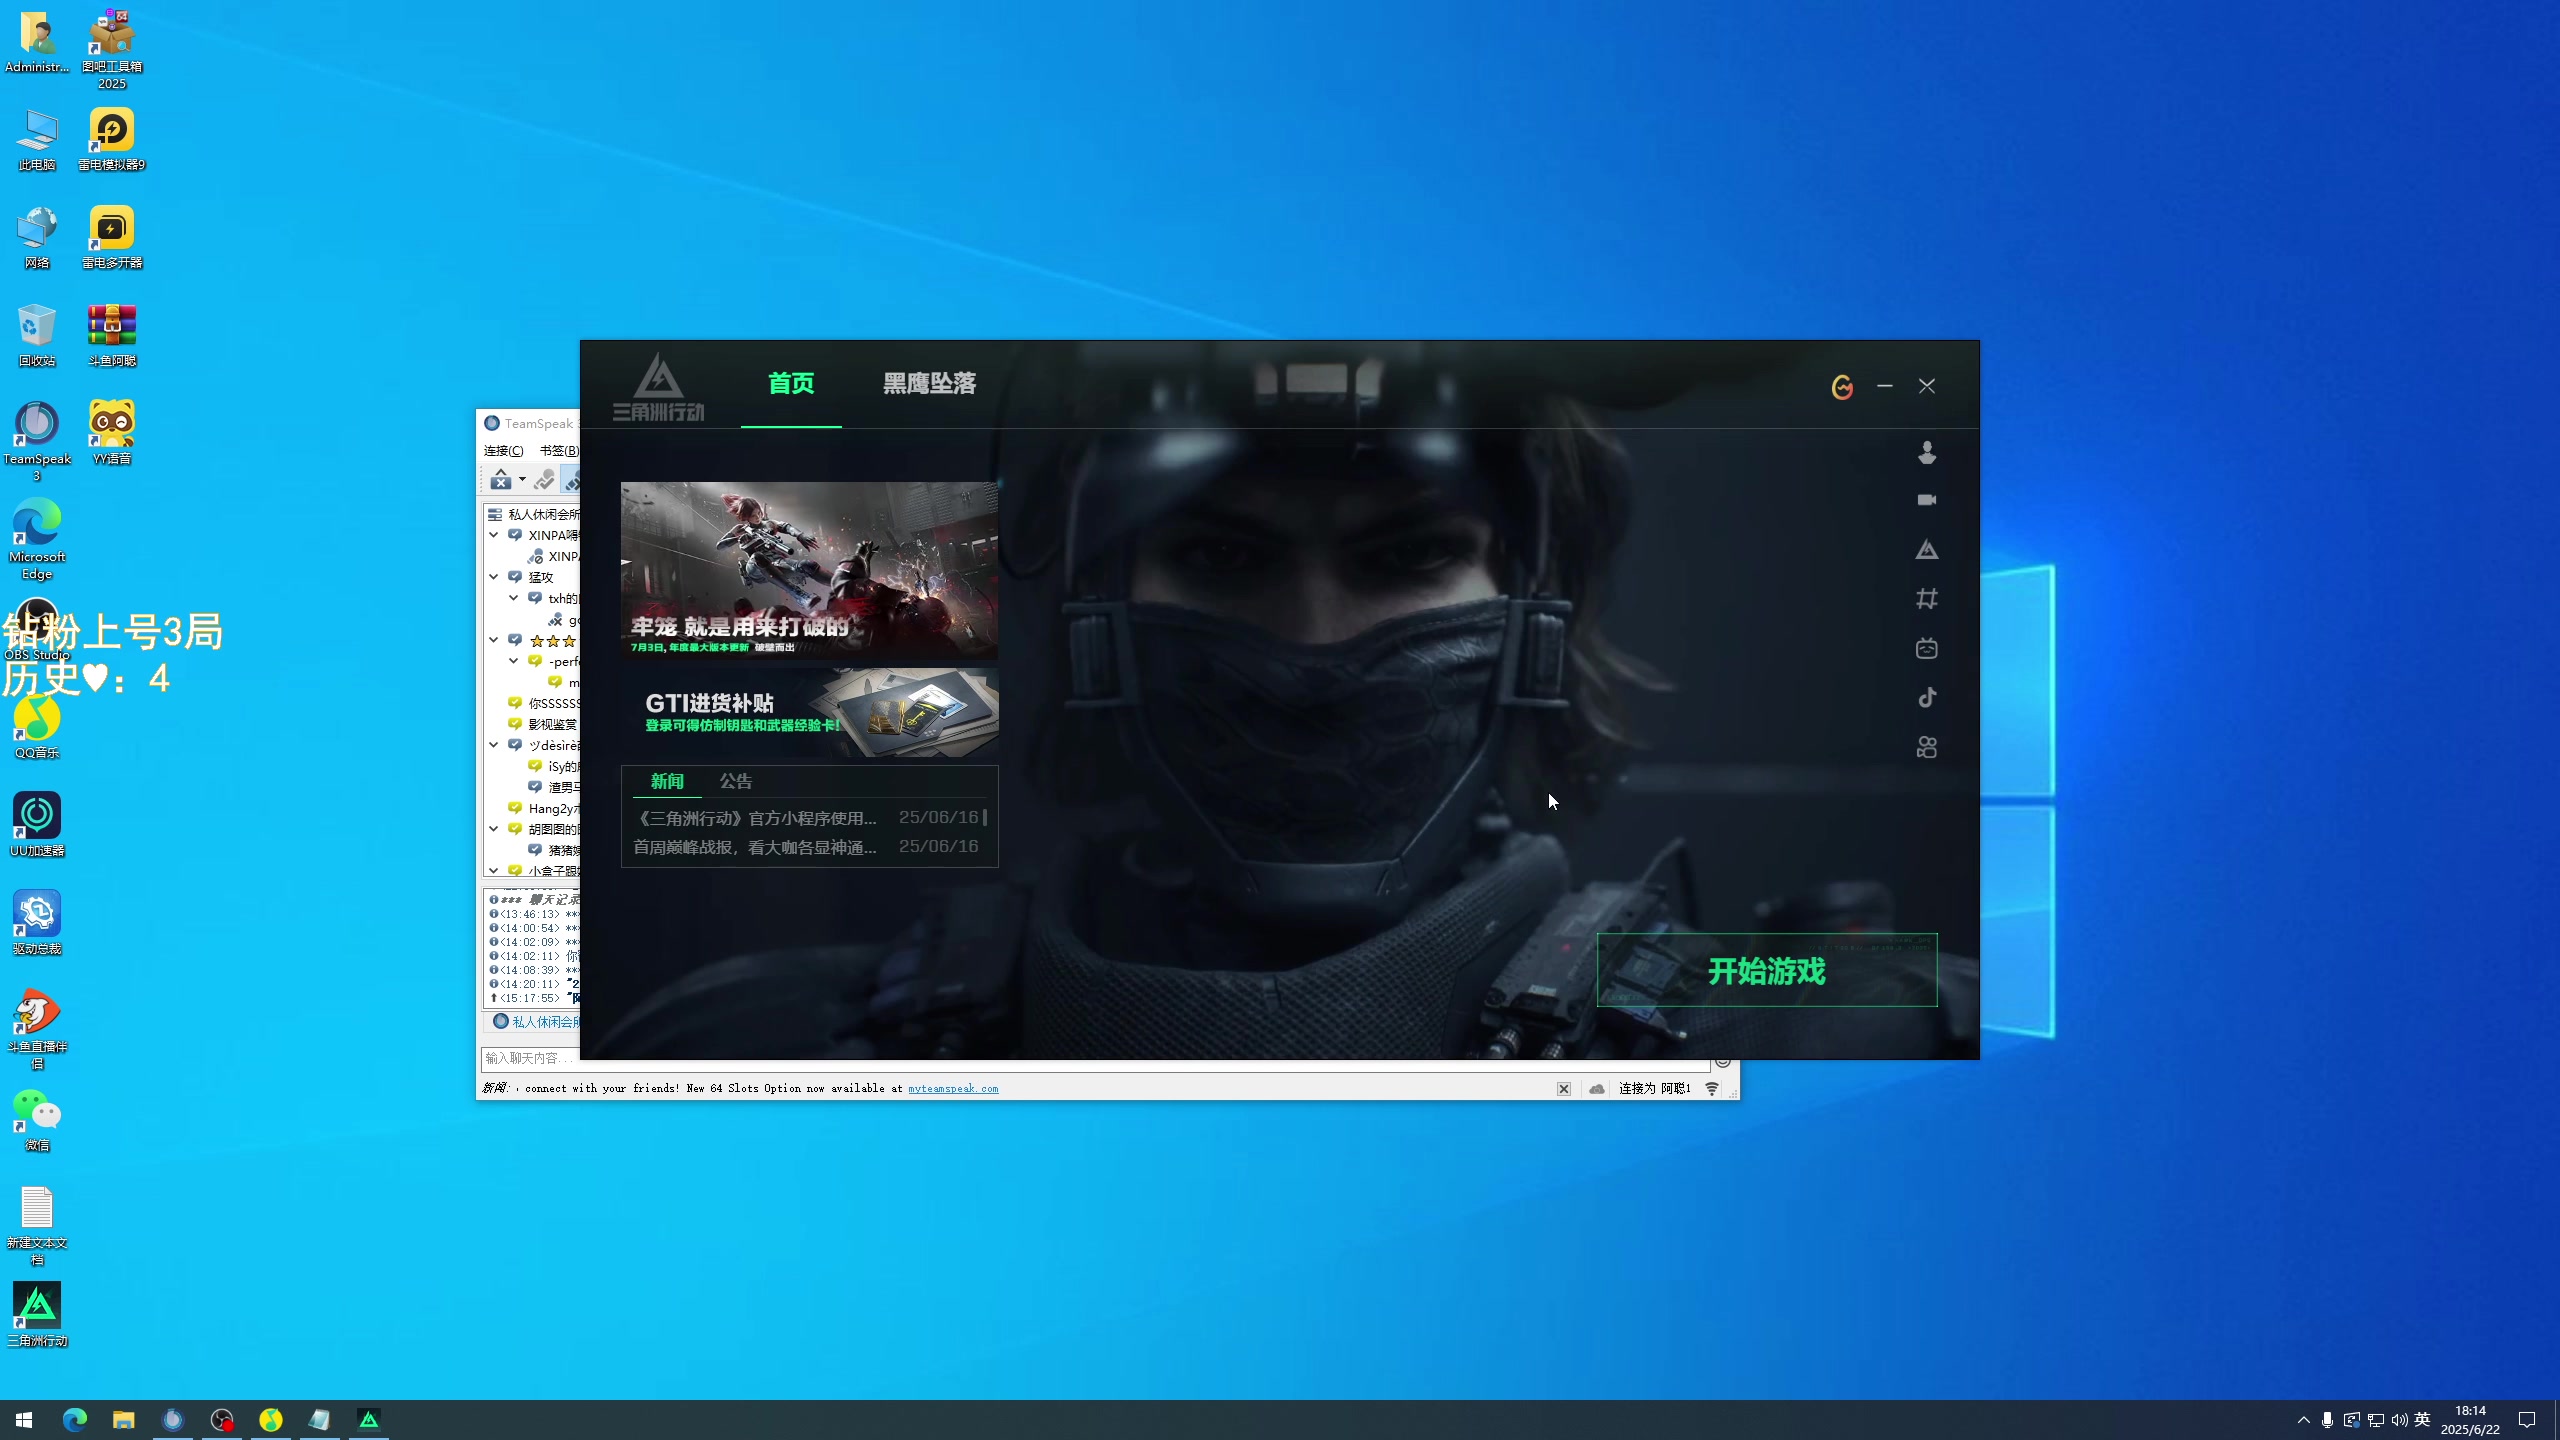The image size is (2560, 1440).
Task: Select the 三角洲行动 desktop shortcut
Action: click(37, 1316)
